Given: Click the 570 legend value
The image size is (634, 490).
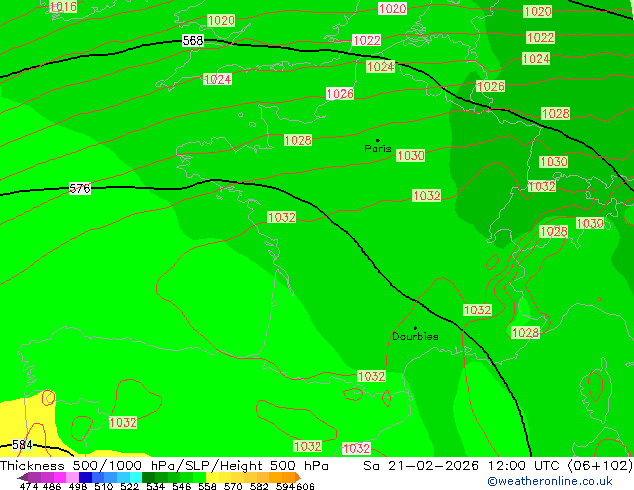Looking at the screenshot, I should [233, 486].
